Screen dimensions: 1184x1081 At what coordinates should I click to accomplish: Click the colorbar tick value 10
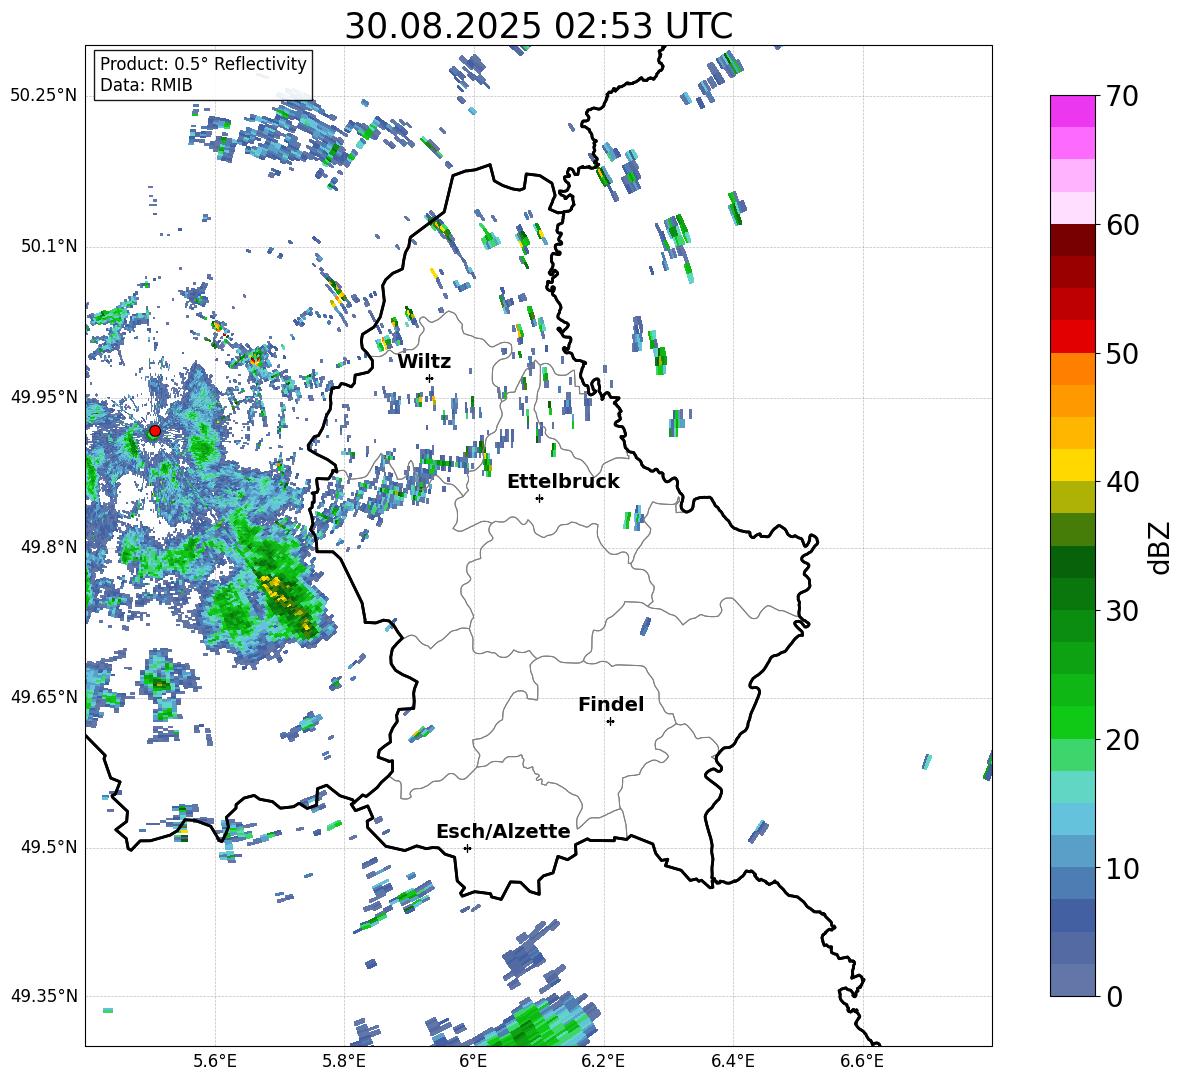(x=1122, y=868)
